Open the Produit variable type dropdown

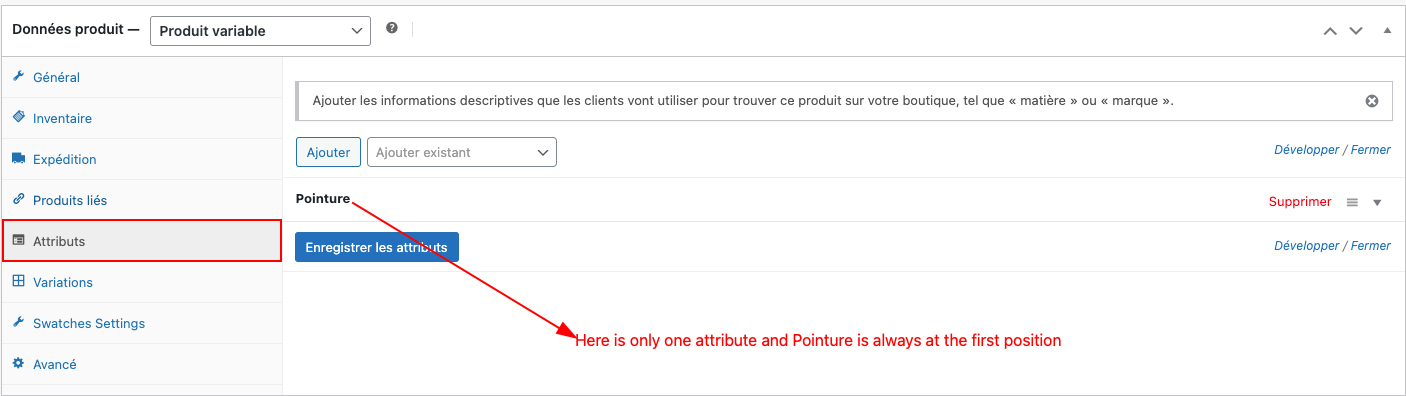pos(260,31)
